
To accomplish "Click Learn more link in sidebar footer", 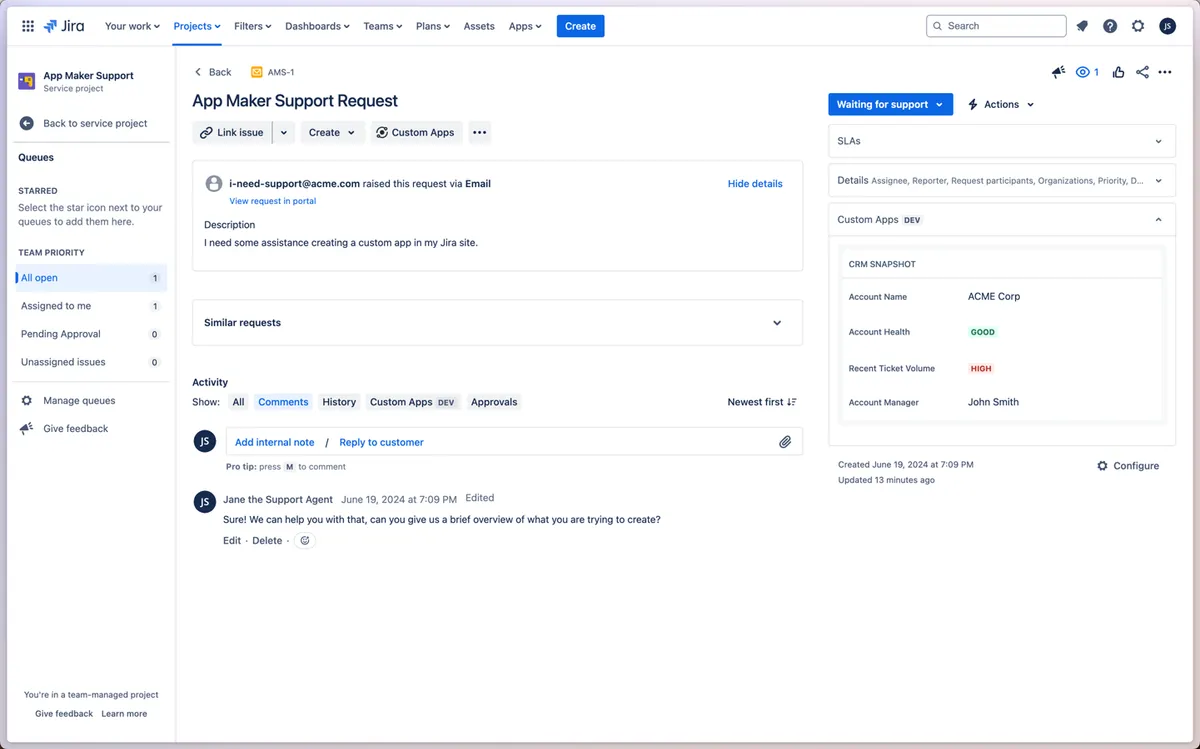I will 124,714.
